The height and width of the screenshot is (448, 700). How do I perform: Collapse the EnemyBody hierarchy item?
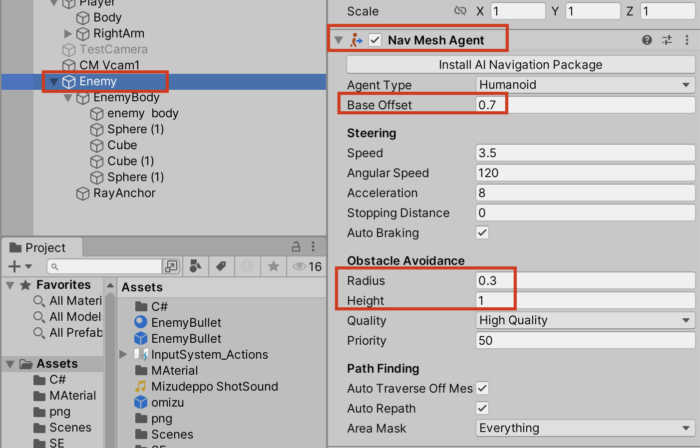68,98
